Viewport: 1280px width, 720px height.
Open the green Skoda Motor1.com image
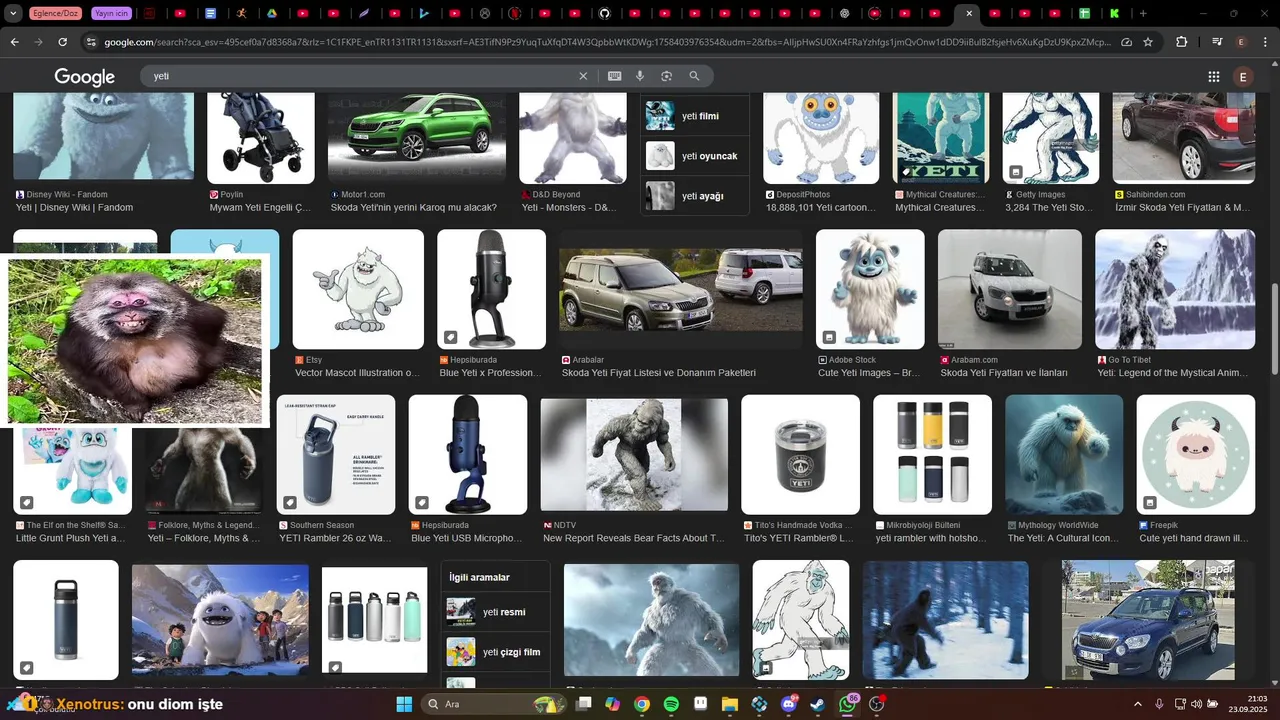(417, 138)
